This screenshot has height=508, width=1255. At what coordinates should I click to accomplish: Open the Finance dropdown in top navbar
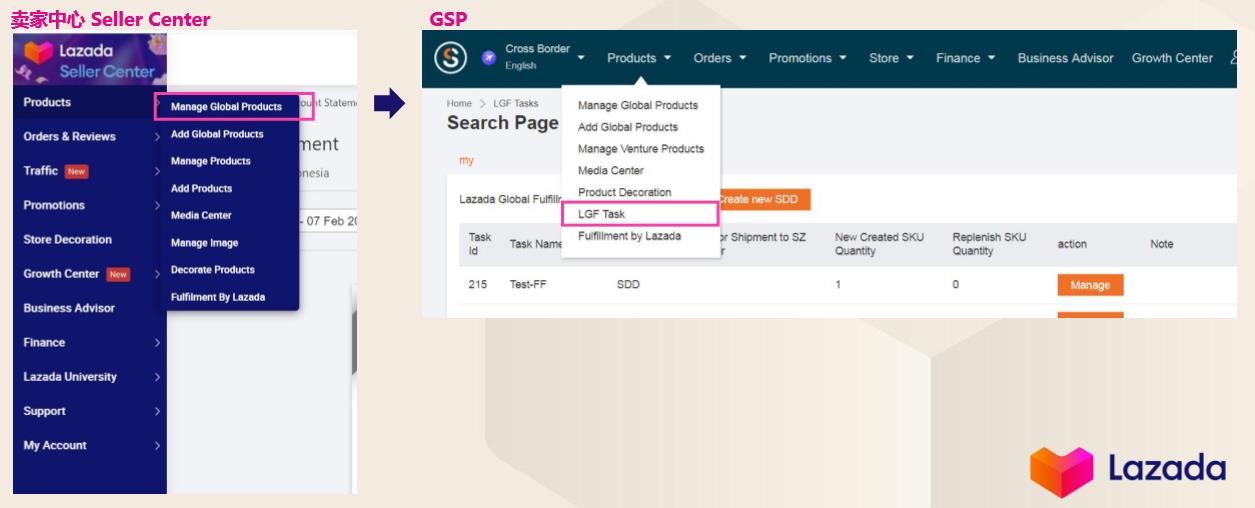coord(965,58)
